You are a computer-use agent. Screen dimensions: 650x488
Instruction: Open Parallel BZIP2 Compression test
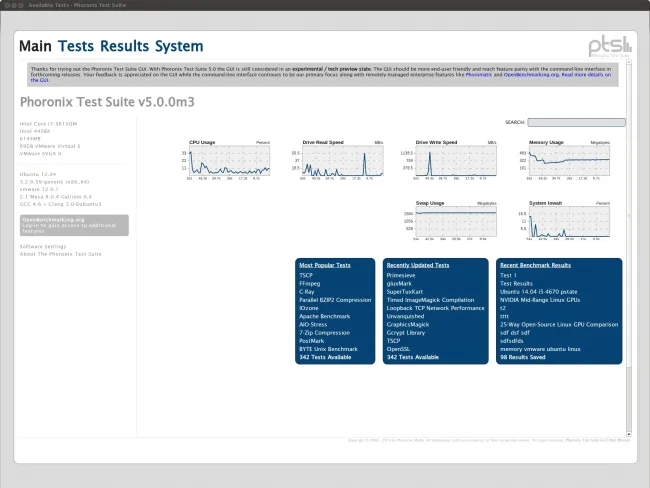tap(335, 300)
